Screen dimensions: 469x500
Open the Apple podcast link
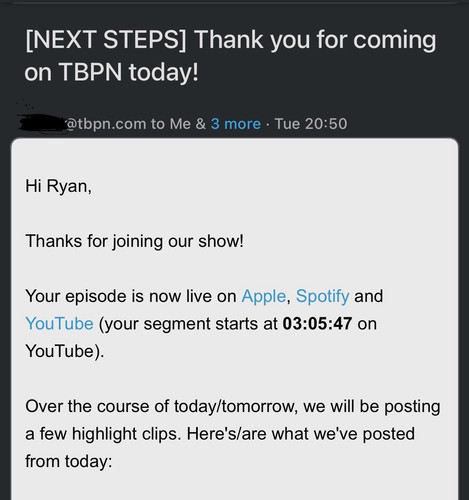pos(263,296)
